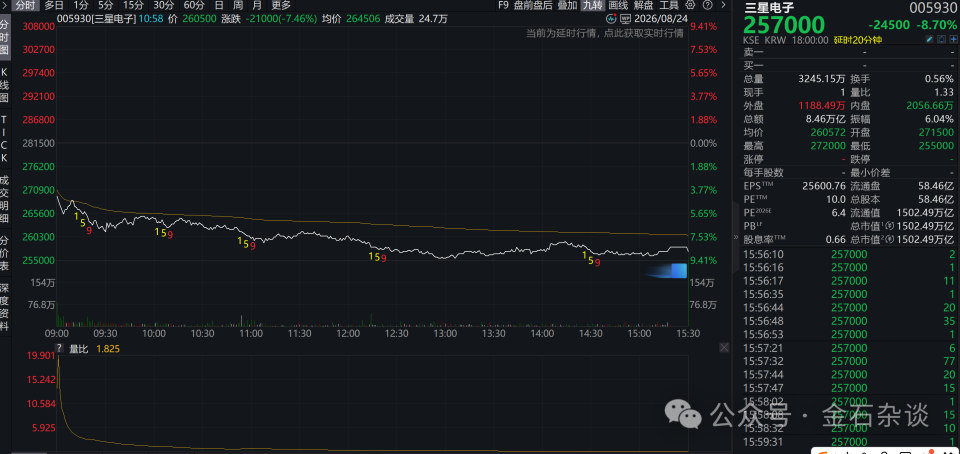Select the 多日 timeframe tab

(x=54, y=6)
